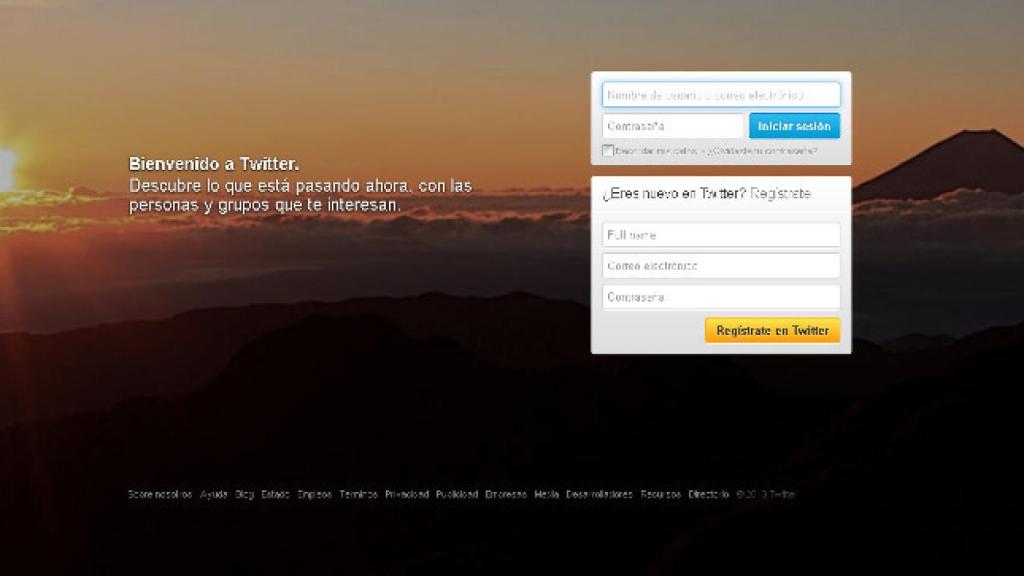Enable the Recordar mis datos checkbox
The height and width of the screenshot is (576, 1024).
(606, 147)
